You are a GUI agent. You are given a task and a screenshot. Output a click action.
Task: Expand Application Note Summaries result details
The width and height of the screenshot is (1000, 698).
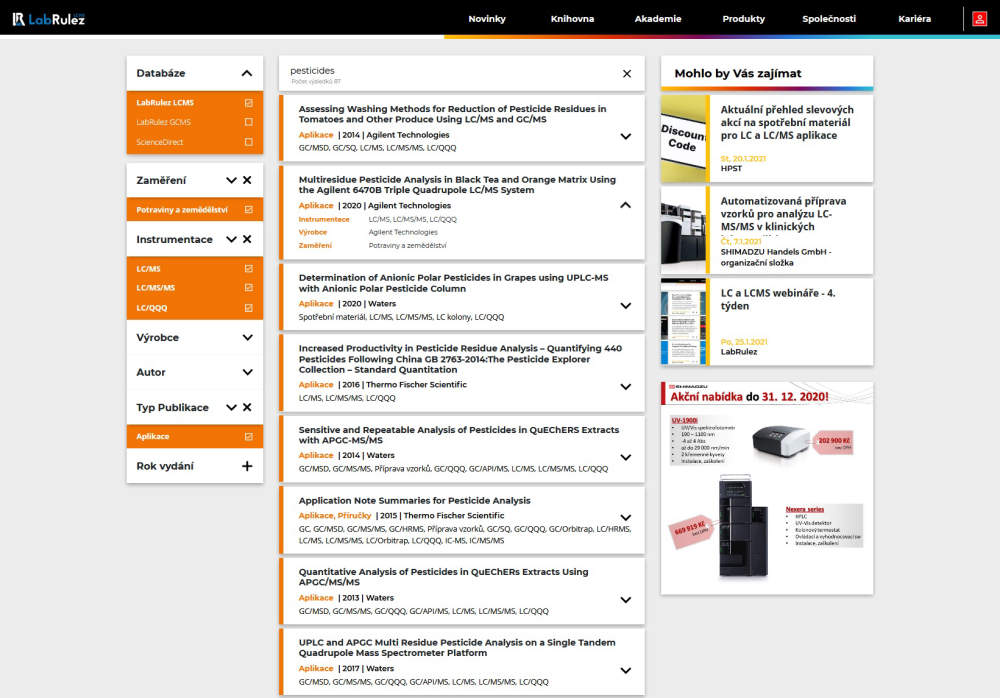click(x=626, y=517)
